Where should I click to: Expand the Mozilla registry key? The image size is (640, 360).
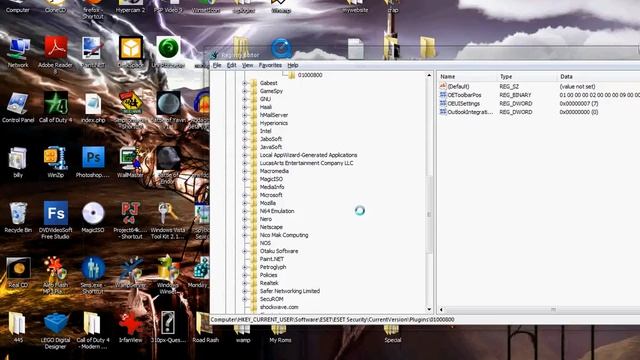click(244, 203)
